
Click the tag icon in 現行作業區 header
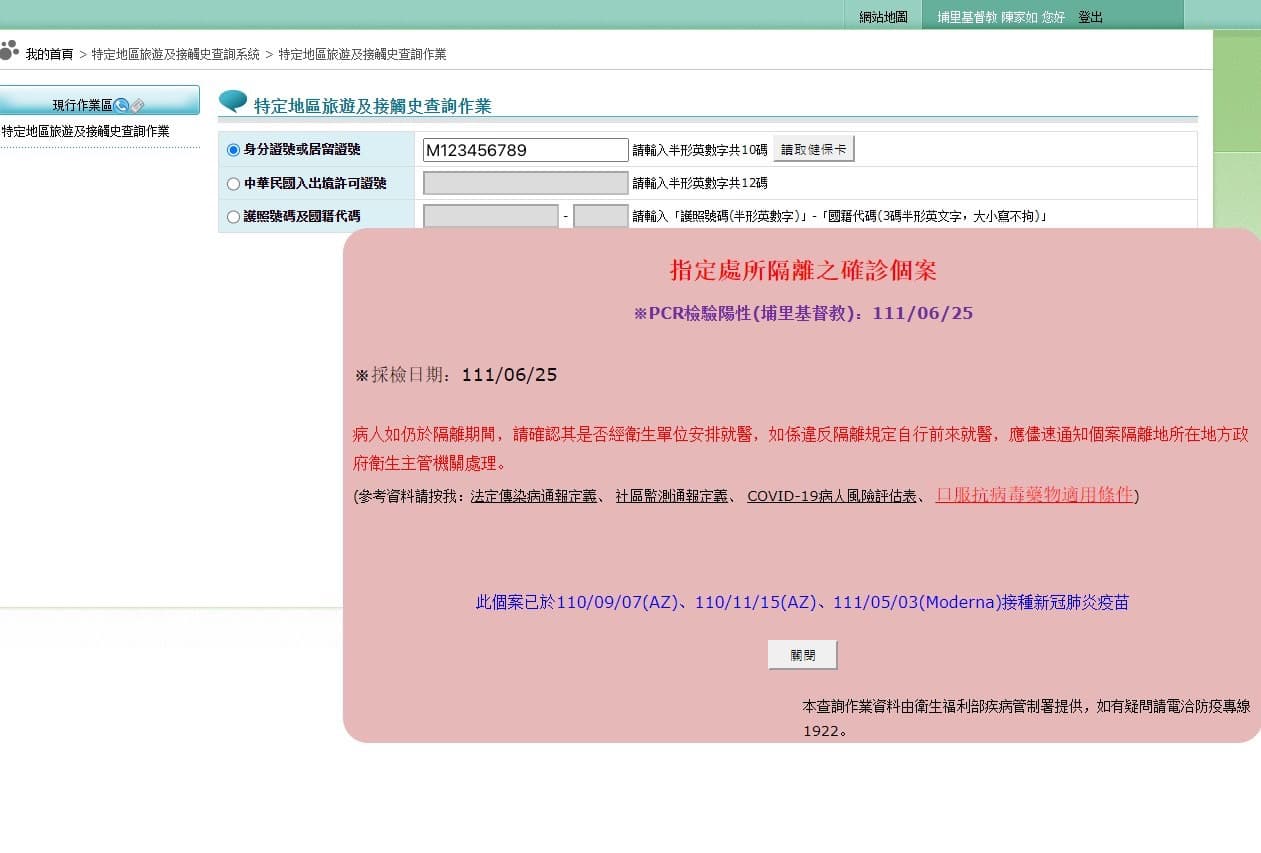(138, 105)
